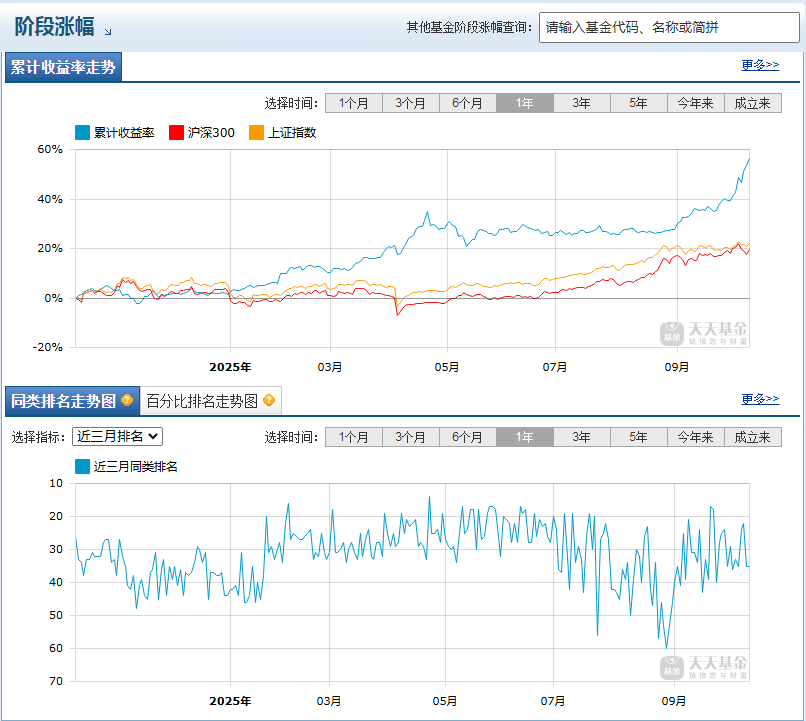This screenshot has height=721, width=806.
Task: Select the 累计收益率走势 tab
Action: (63, 67)
